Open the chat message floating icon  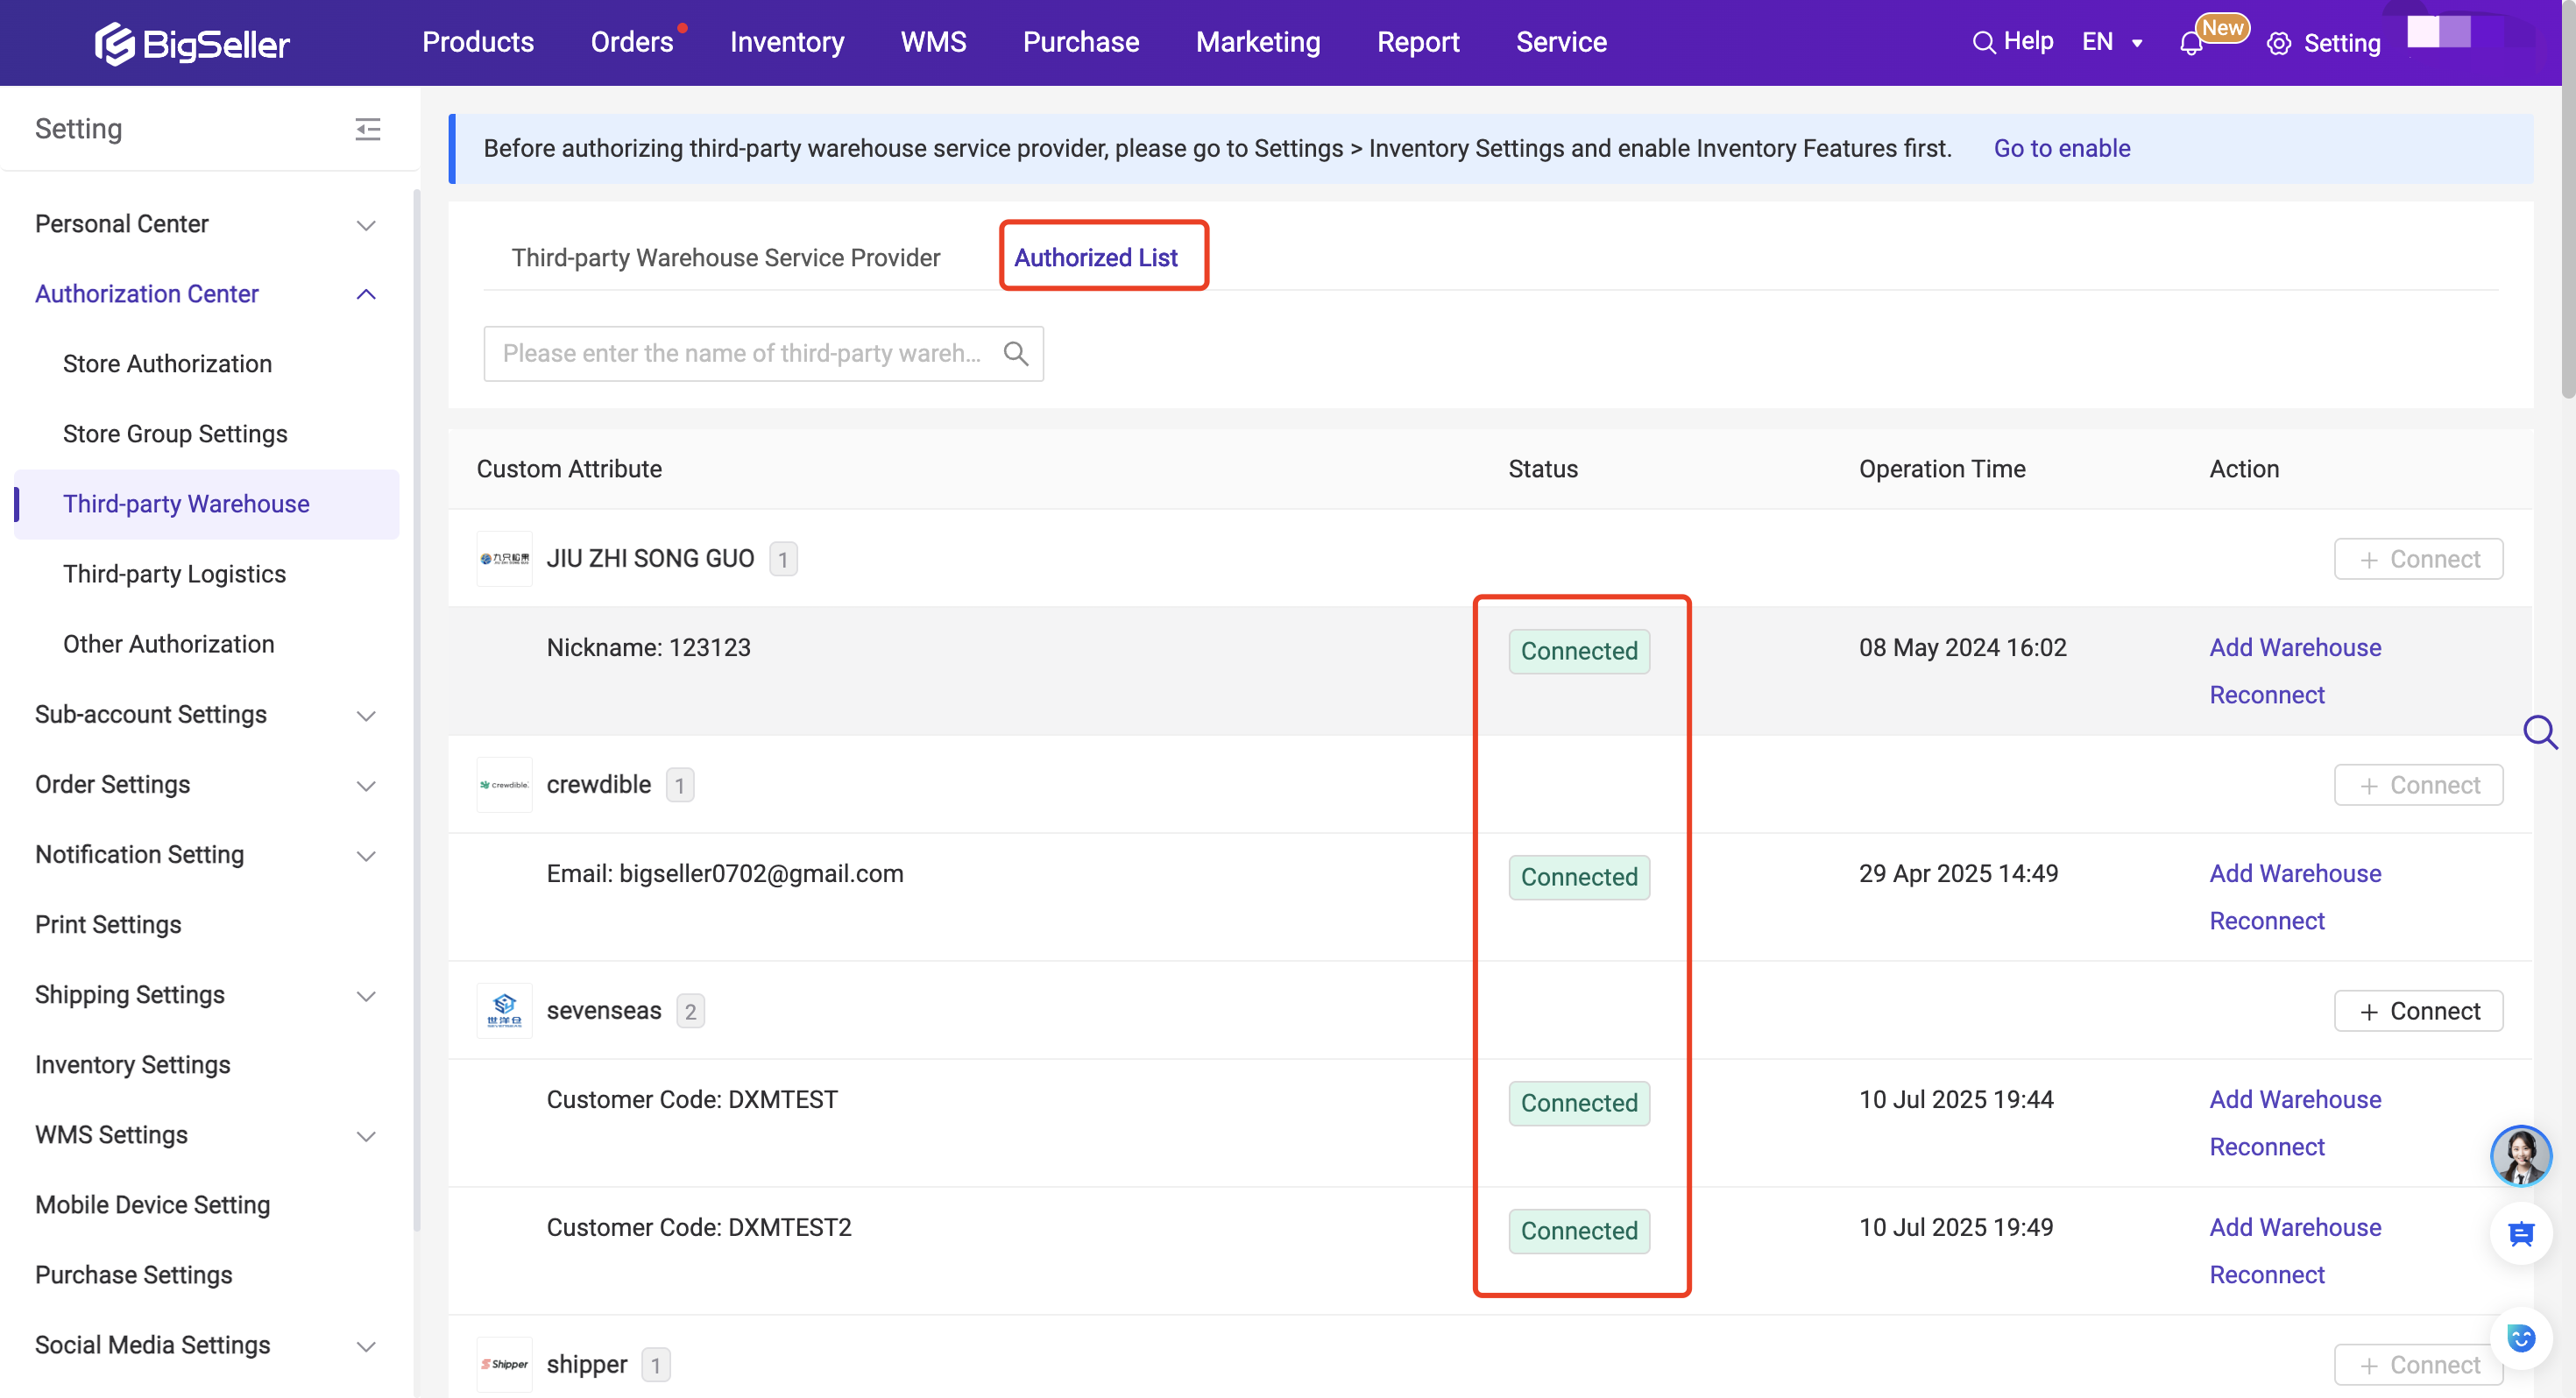2521,1233
